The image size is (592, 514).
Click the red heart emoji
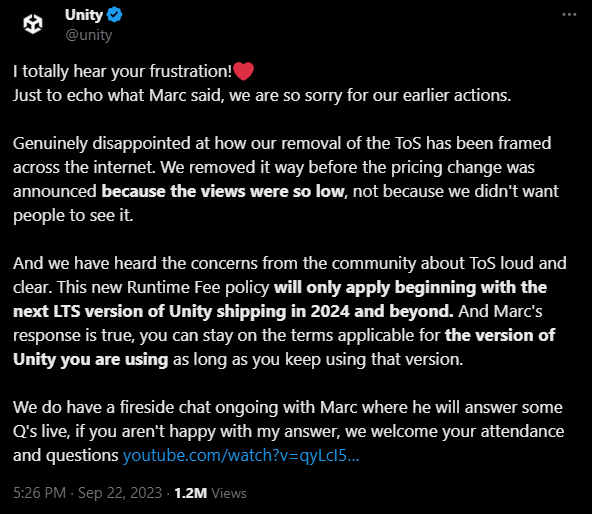pyautogui.click(x=244, y=71)
